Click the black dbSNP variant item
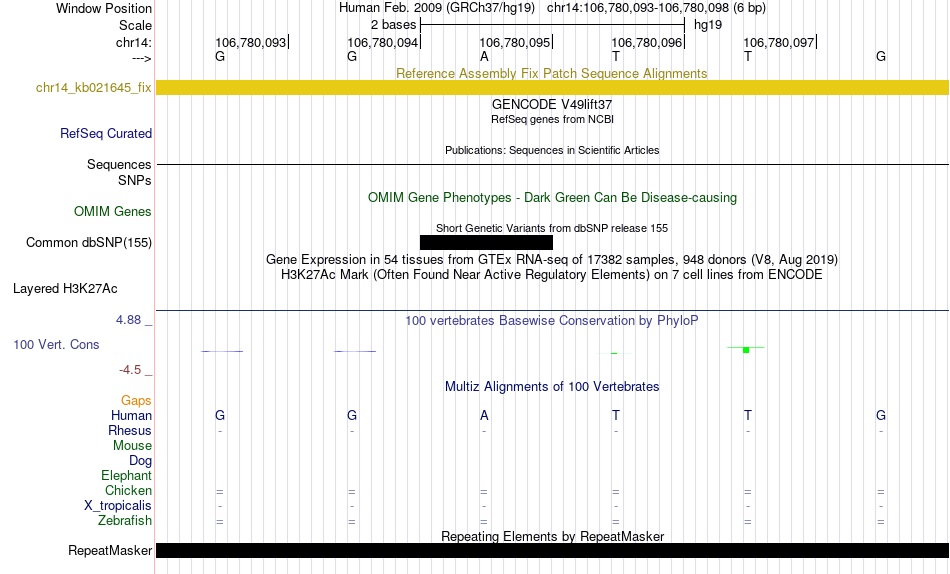The image size is (950, 574). click(486, 242)
